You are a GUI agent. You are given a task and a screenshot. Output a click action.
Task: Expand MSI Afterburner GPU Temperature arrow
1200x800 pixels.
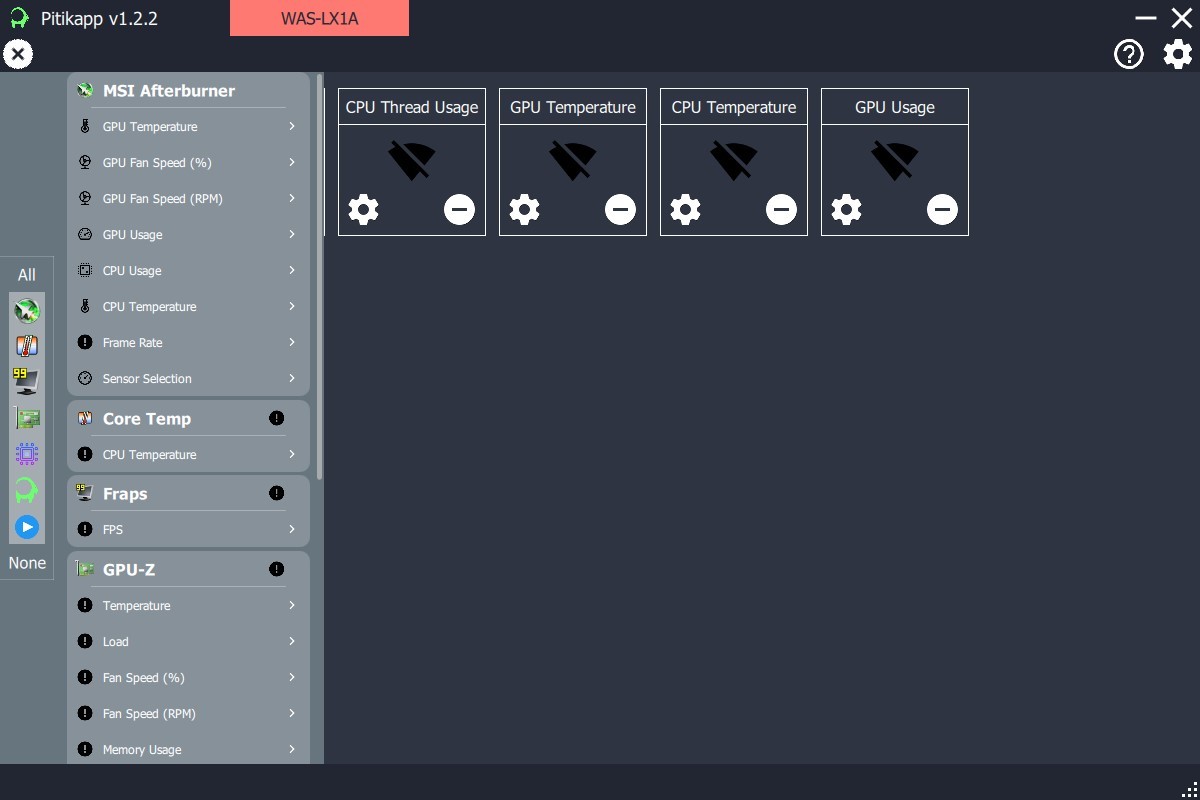pyautogui.click(x=292, y=126)
